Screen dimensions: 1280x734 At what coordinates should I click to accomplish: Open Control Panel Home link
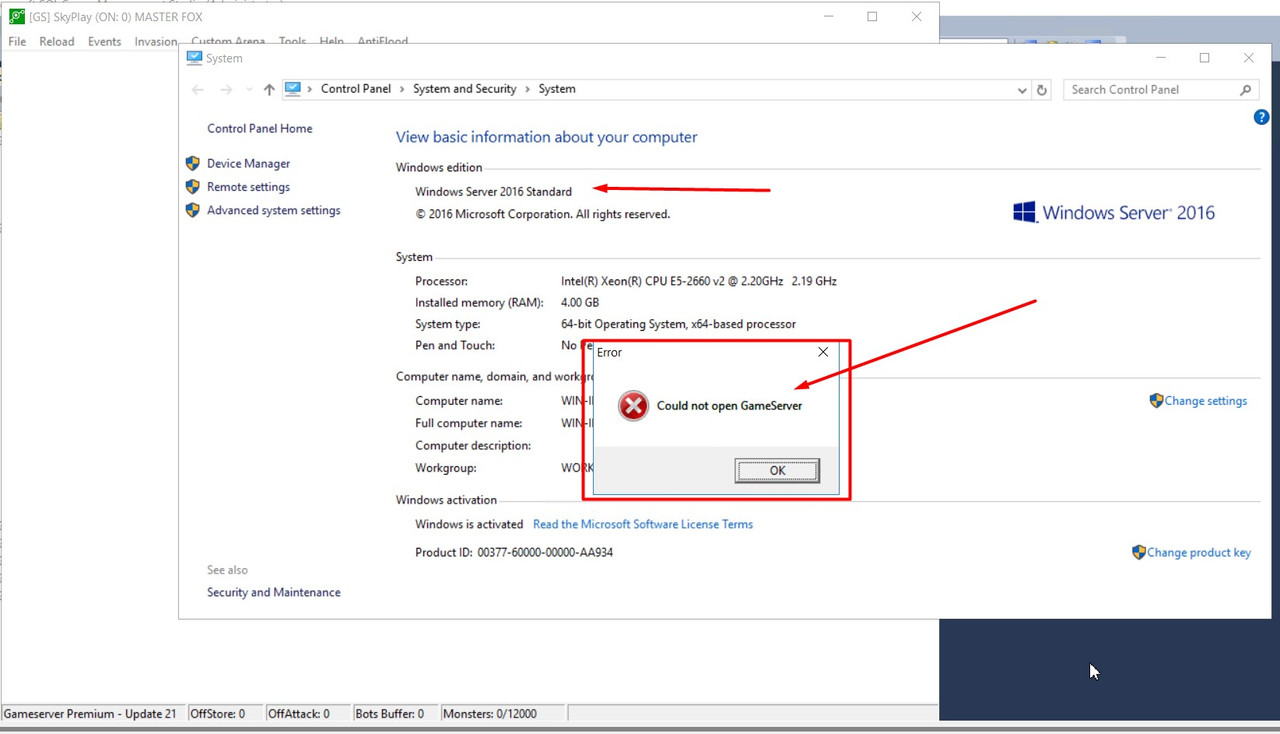tap(260, 129)
